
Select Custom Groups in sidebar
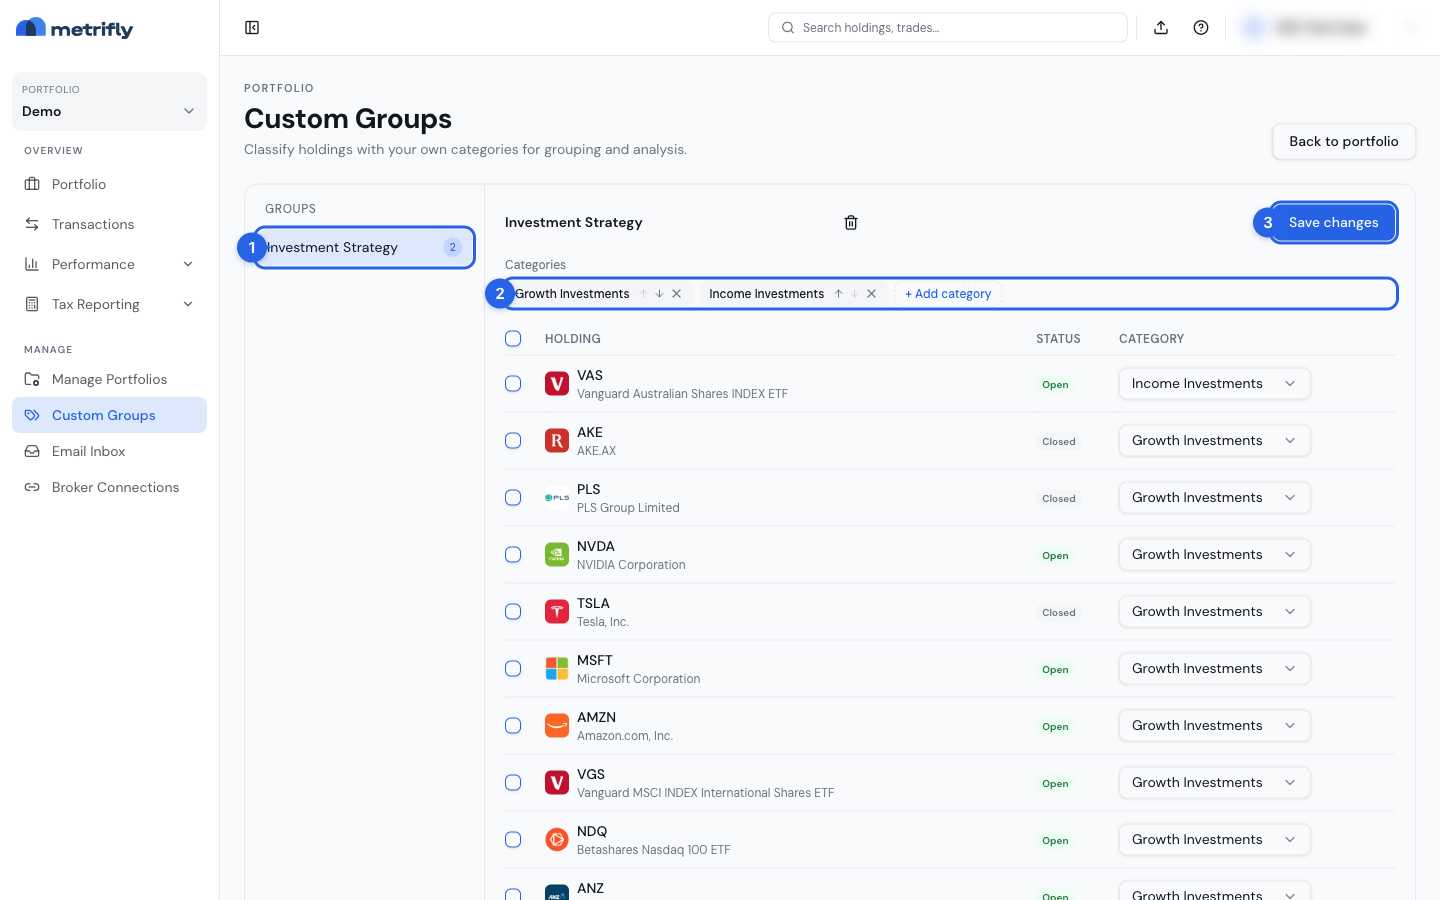click(x=109, y=415)
